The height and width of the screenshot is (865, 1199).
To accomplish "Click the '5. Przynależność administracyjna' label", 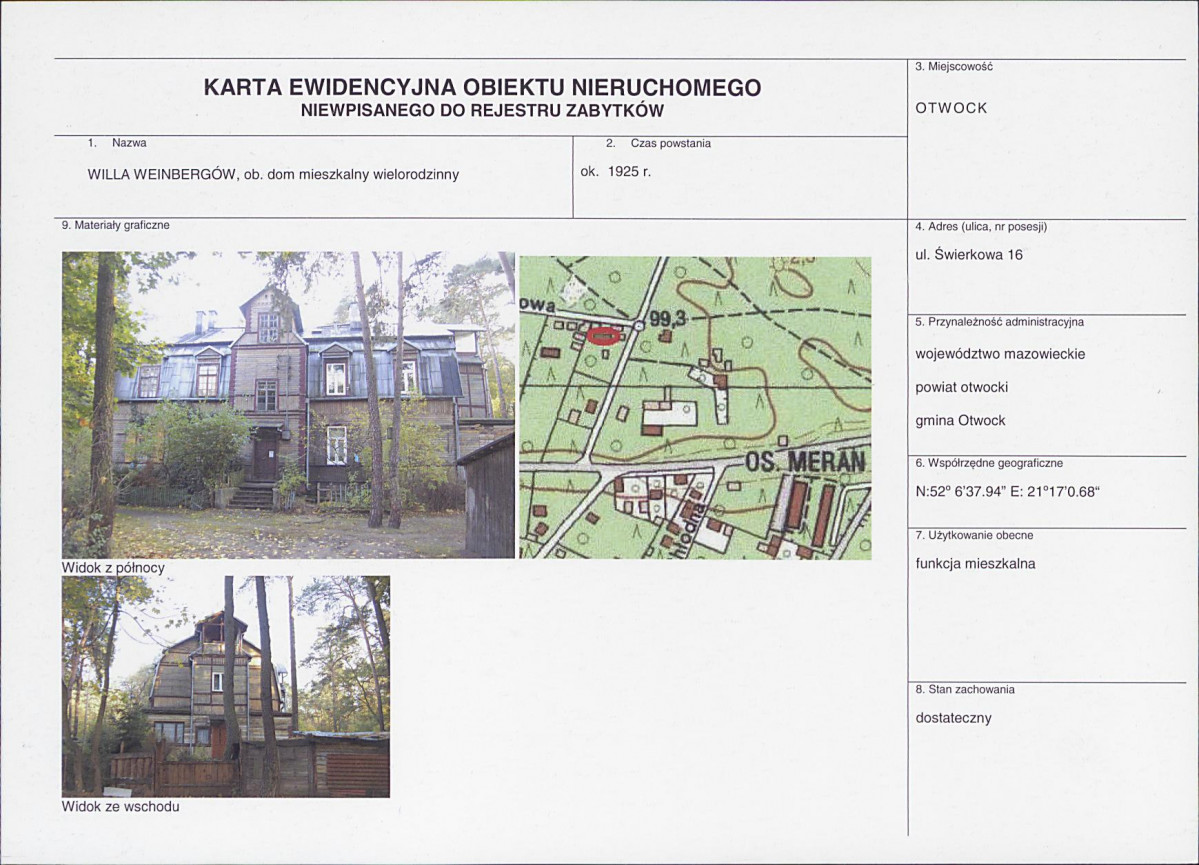I will pyautogui.click(x=999, y=323).
